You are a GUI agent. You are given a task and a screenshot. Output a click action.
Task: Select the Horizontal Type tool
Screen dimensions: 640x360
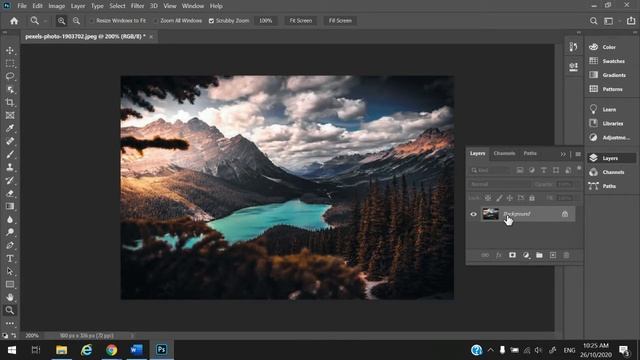(x=10, y=258)
